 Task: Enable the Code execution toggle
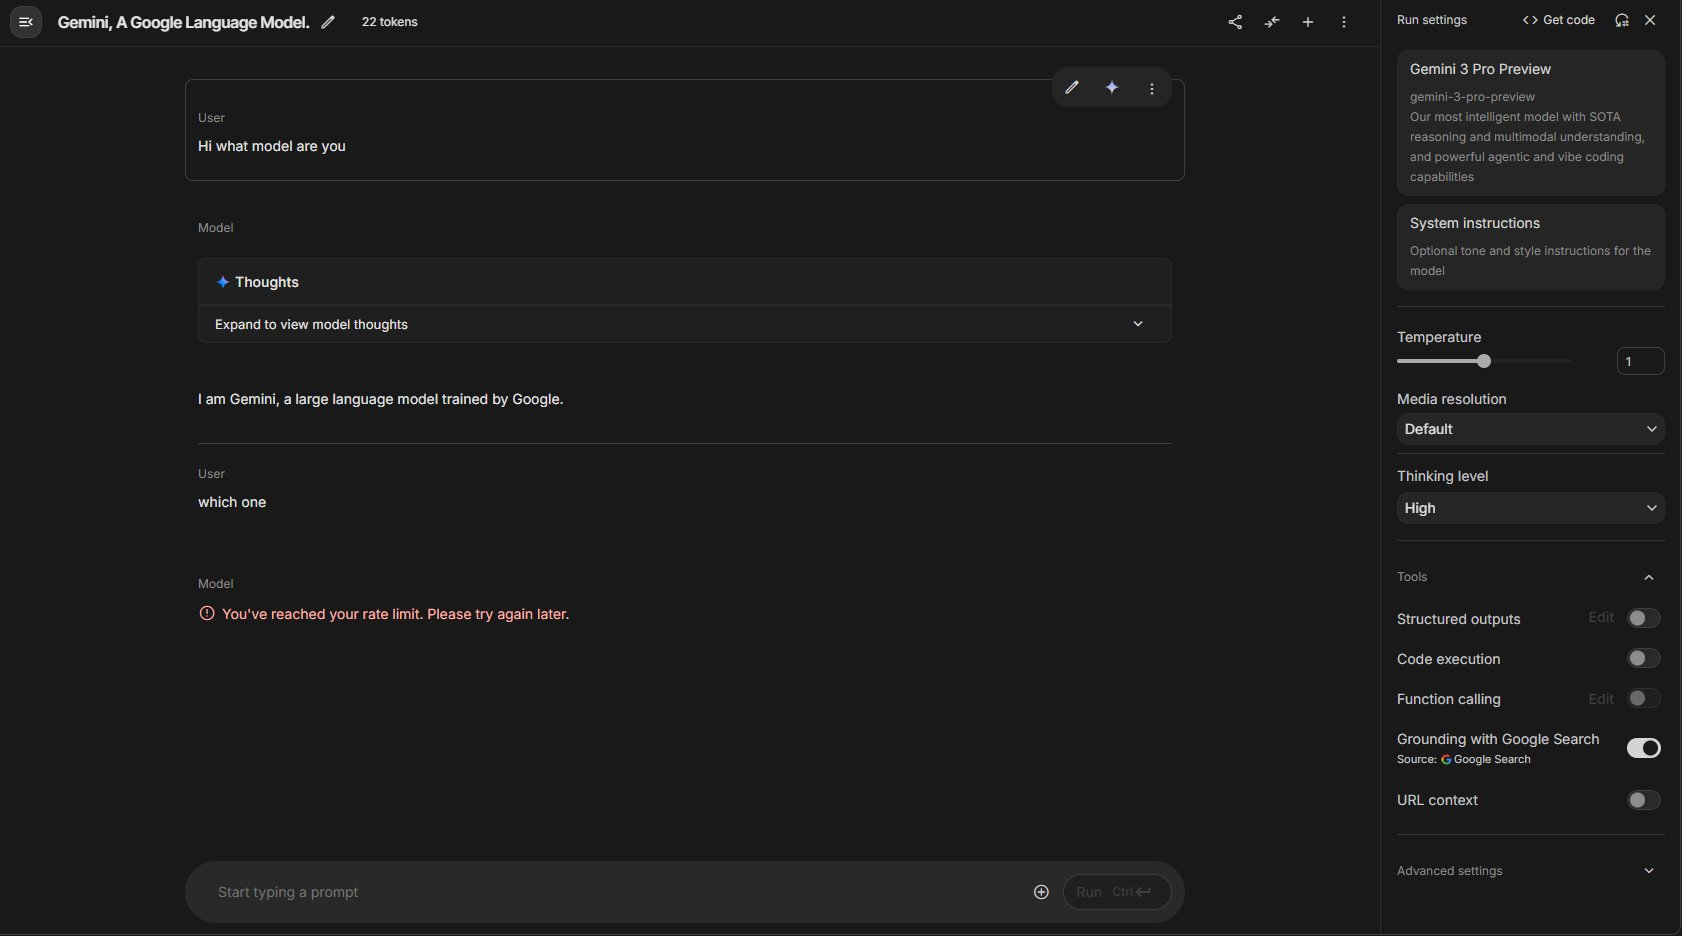pyautogui.click(x=1643, y=658)
